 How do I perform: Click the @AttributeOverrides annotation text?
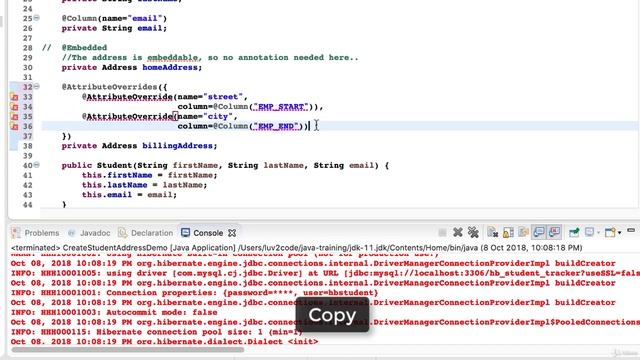pos(109,87)
